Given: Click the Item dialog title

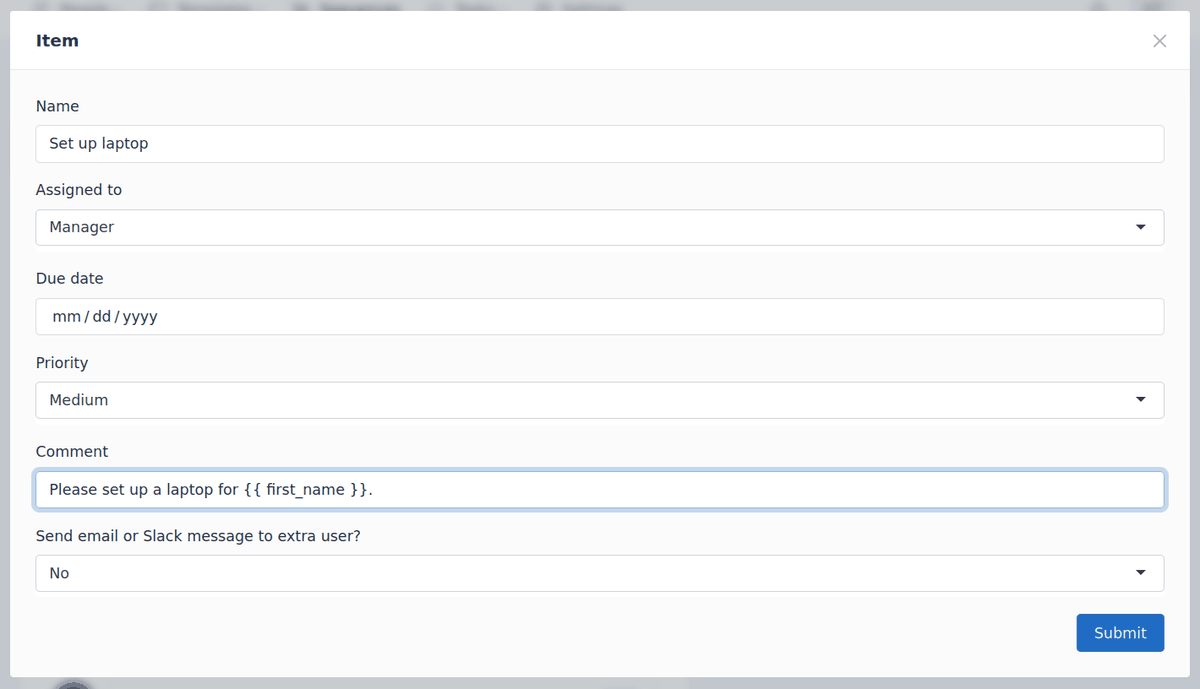Looking at the screenshot, I should pyautogui.click(x=57, y=41).
